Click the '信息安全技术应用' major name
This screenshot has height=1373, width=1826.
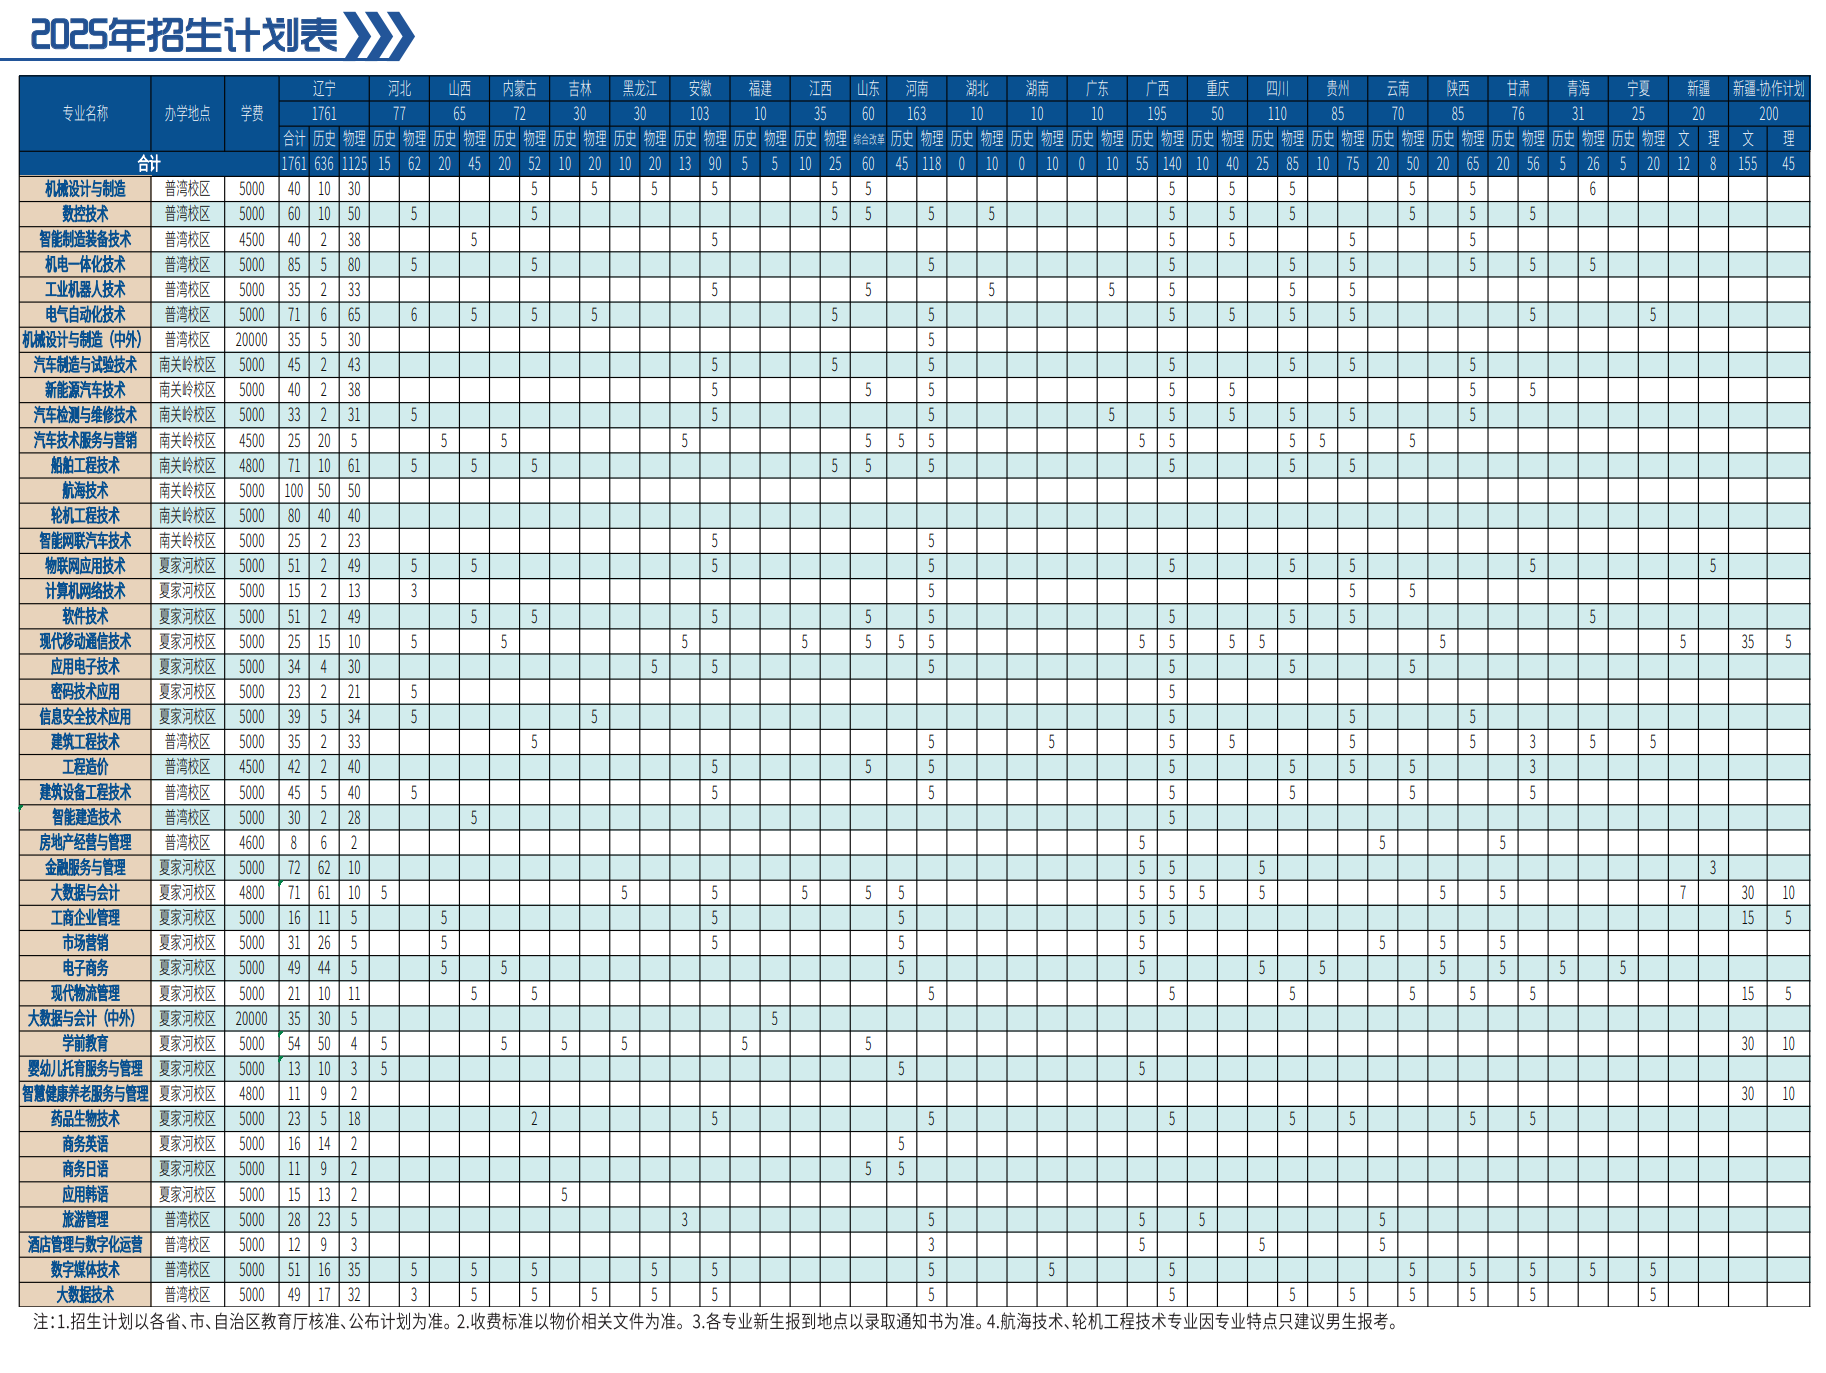coord(85,716)
